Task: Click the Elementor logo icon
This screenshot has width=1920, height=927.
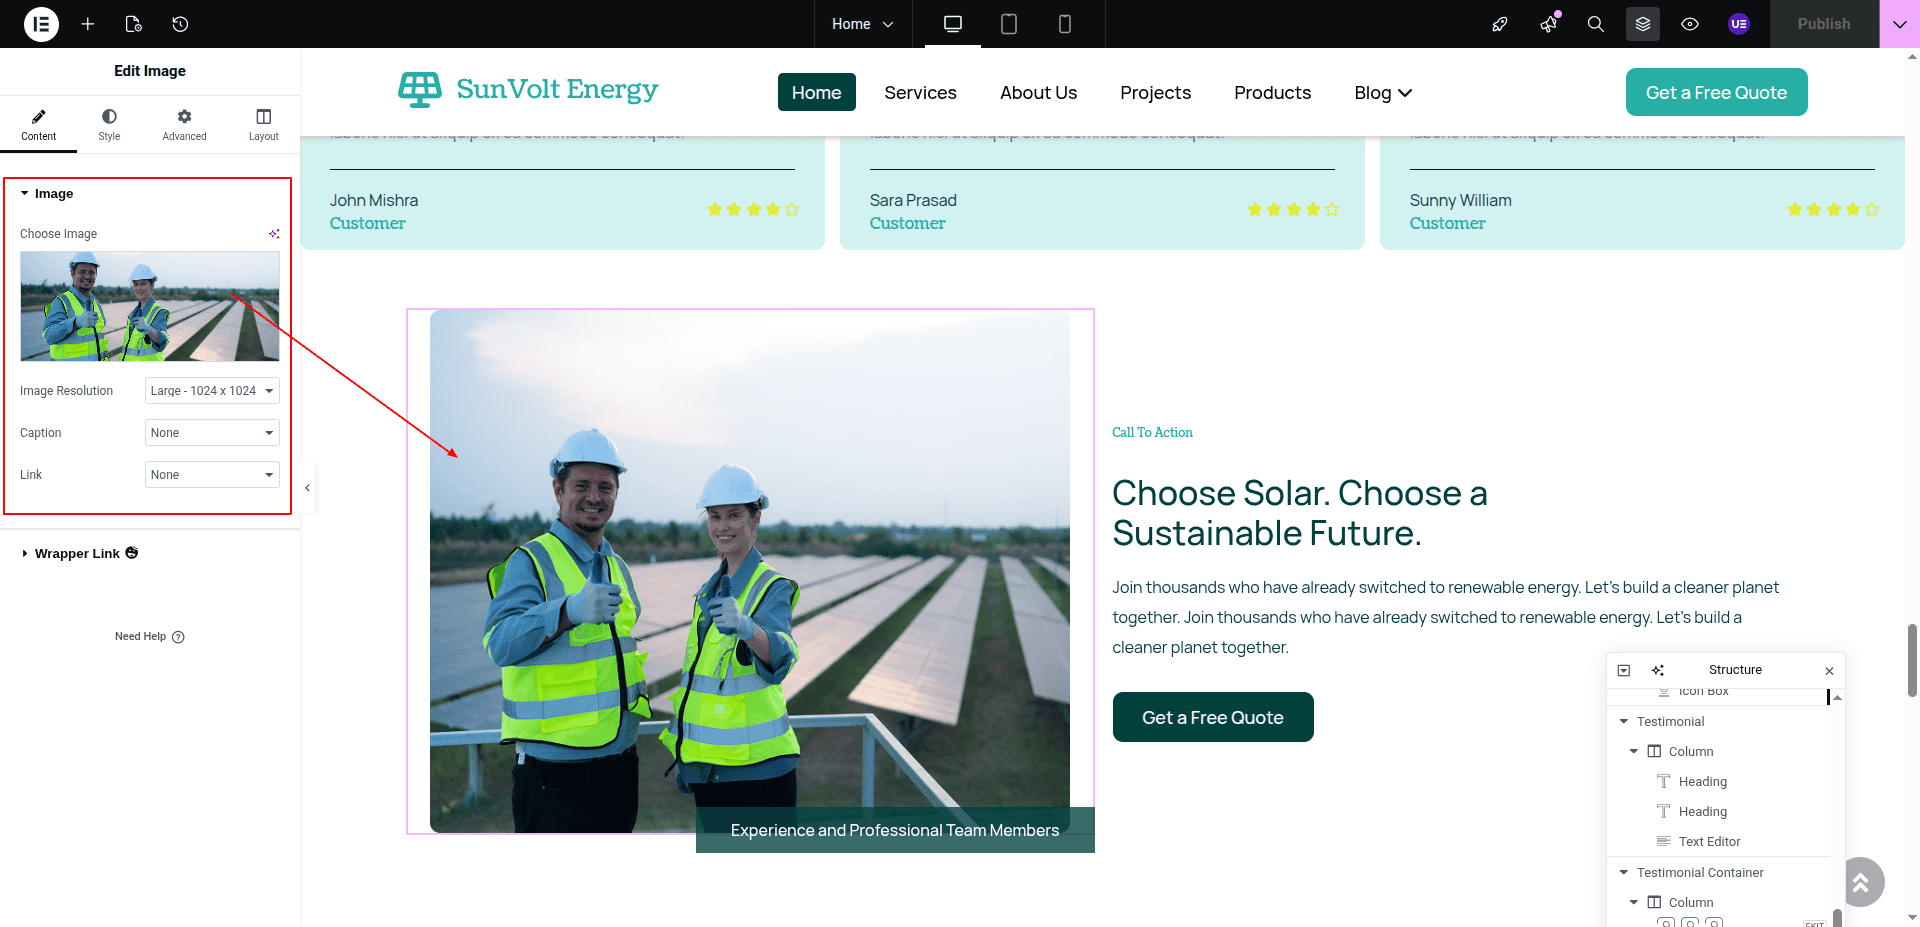Action: point(41,24)
